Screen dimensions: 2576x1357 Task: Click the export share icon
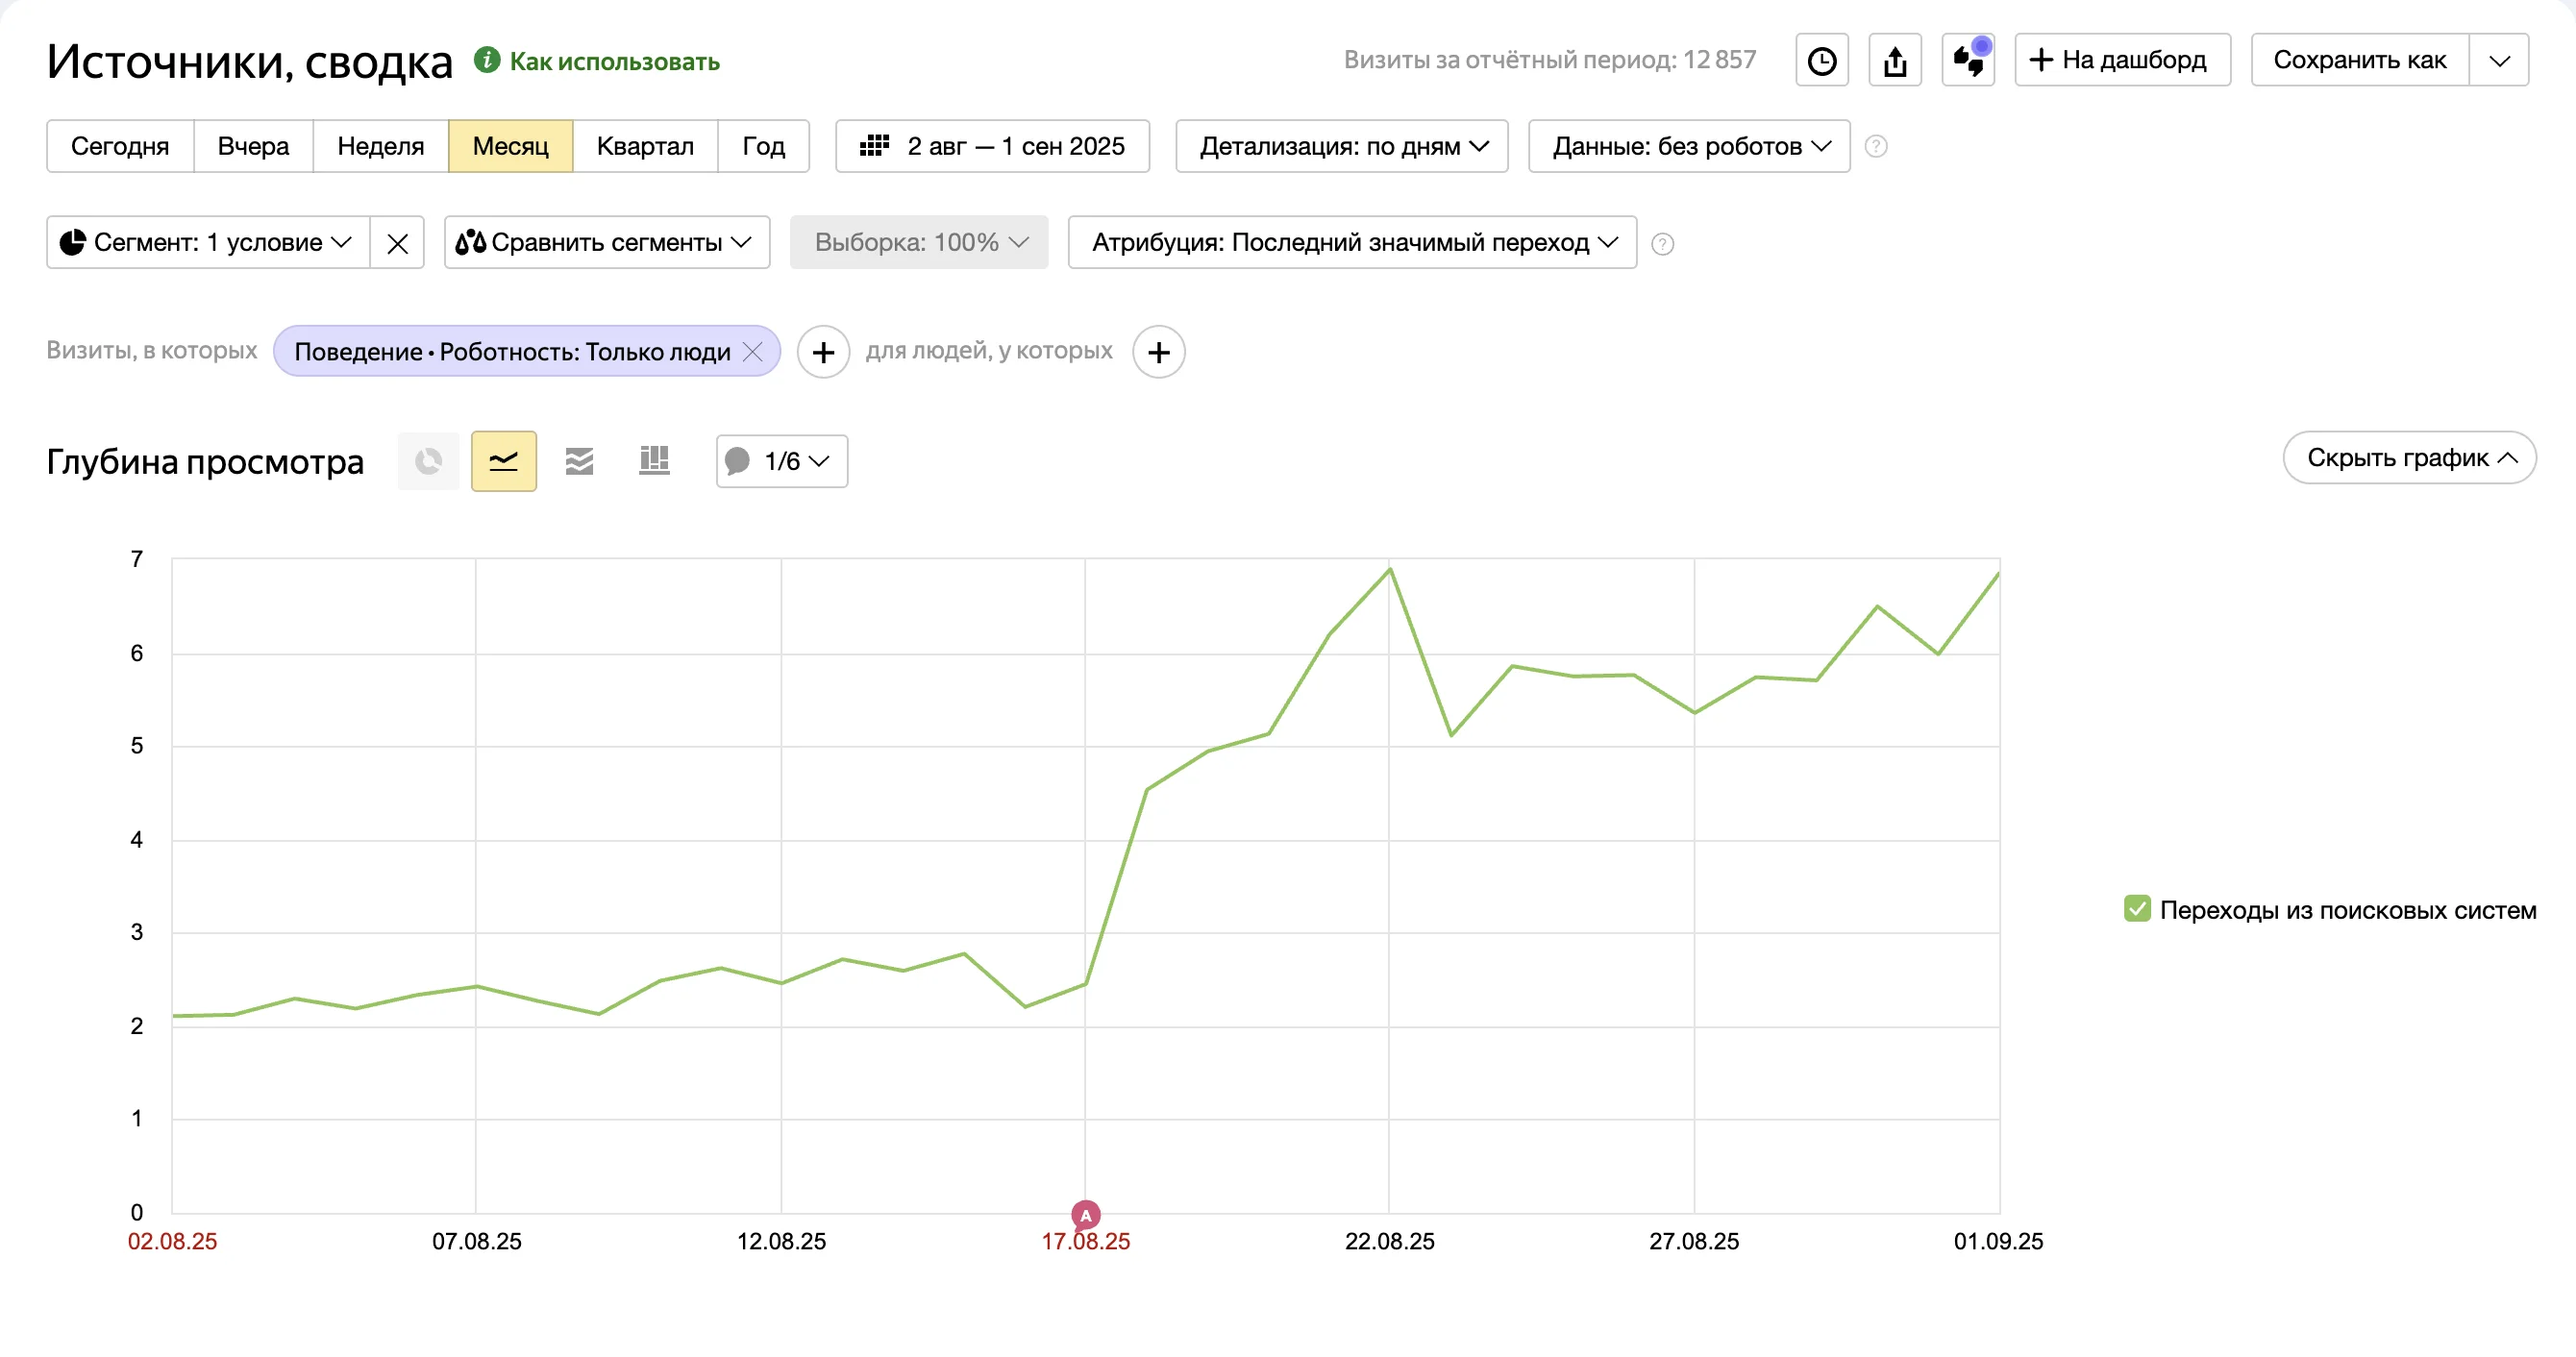tap(1894, 60)
